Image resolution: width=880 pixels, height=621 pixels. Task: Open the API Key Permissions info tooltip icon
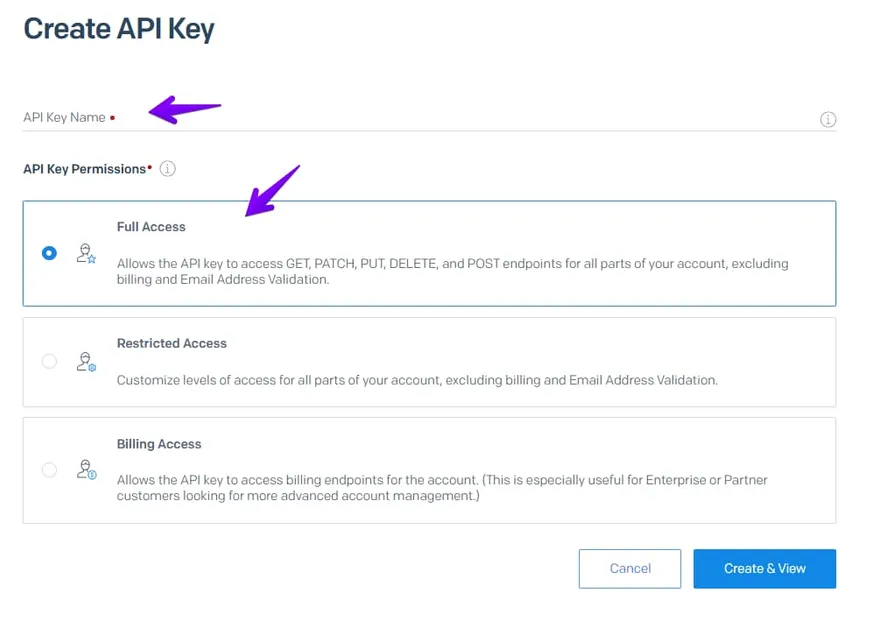(x=167, y=168)
